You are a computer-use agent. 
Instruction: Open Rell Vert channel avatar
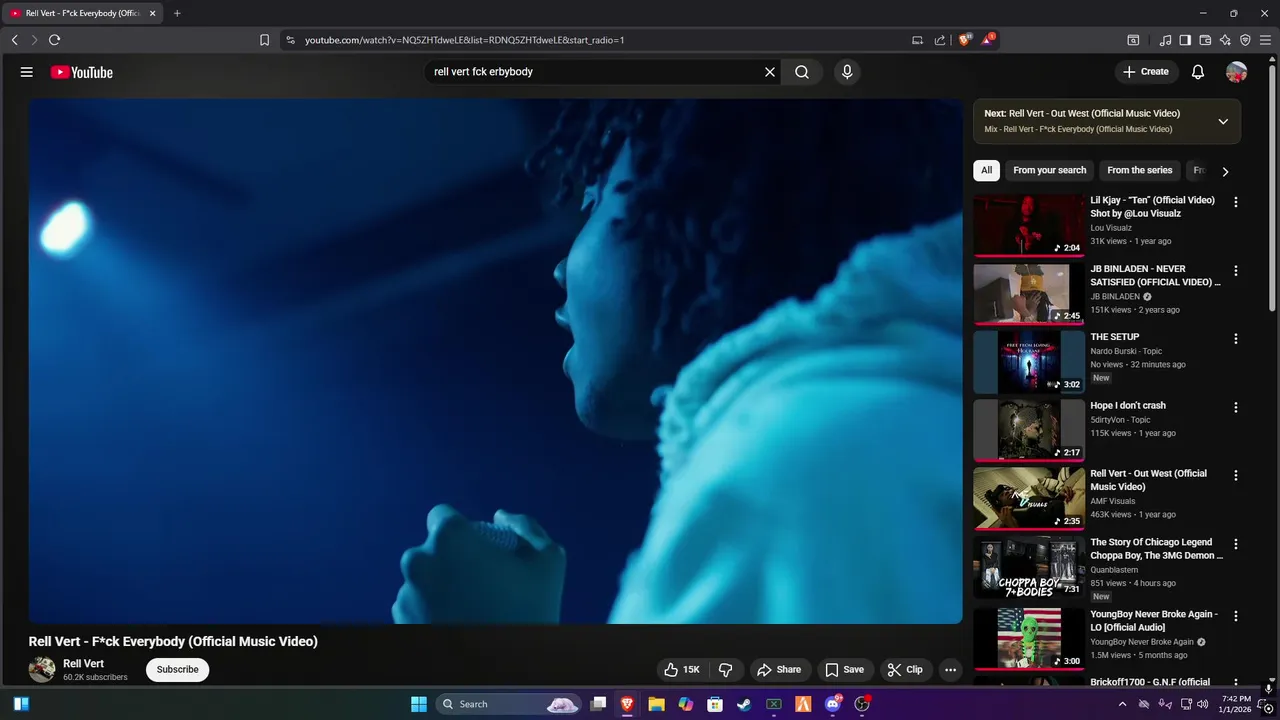click(x=42, y=670)
